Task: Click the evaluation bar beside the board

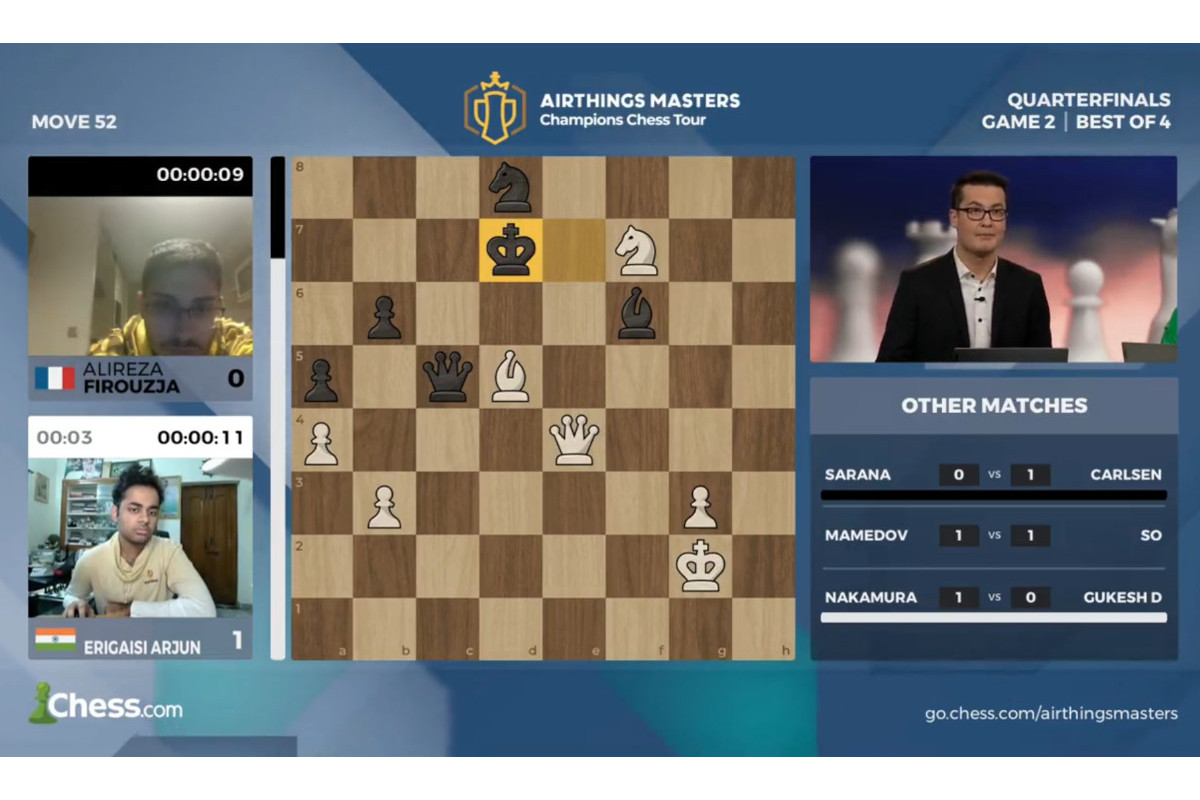Action: 277,408
